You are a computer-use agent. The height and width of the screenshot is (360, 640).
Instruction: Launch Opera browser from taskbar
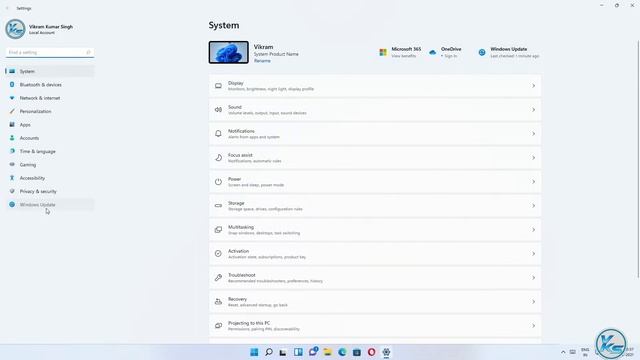click(x=371, y=352)
